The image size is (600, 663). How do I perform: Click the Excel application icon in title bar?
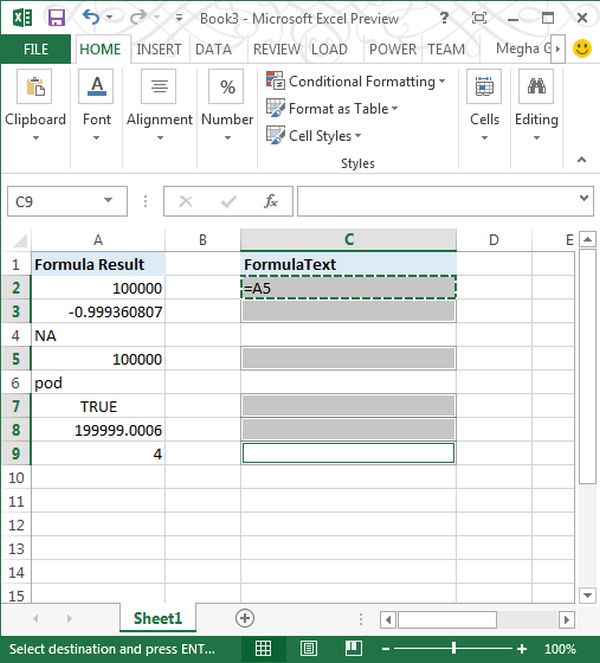coord(22,18)
